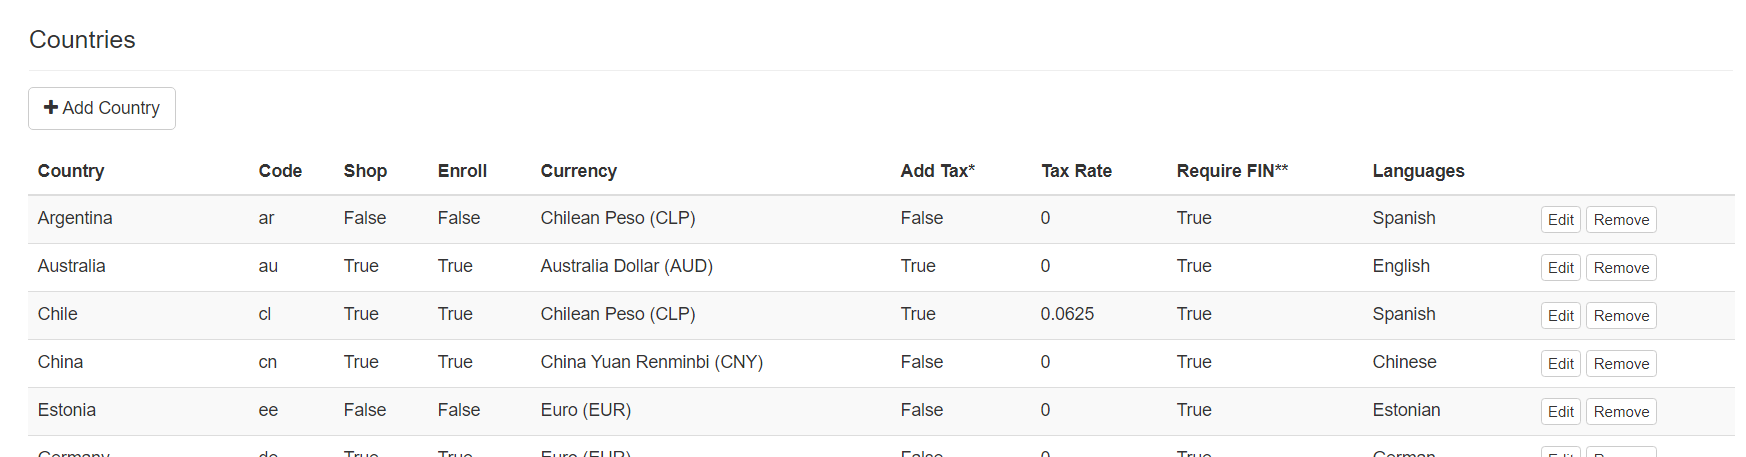Viewport: 1746px width, 457px height.
Task: Click the 0.0625 tax rate value
Action: [1067, 314]
